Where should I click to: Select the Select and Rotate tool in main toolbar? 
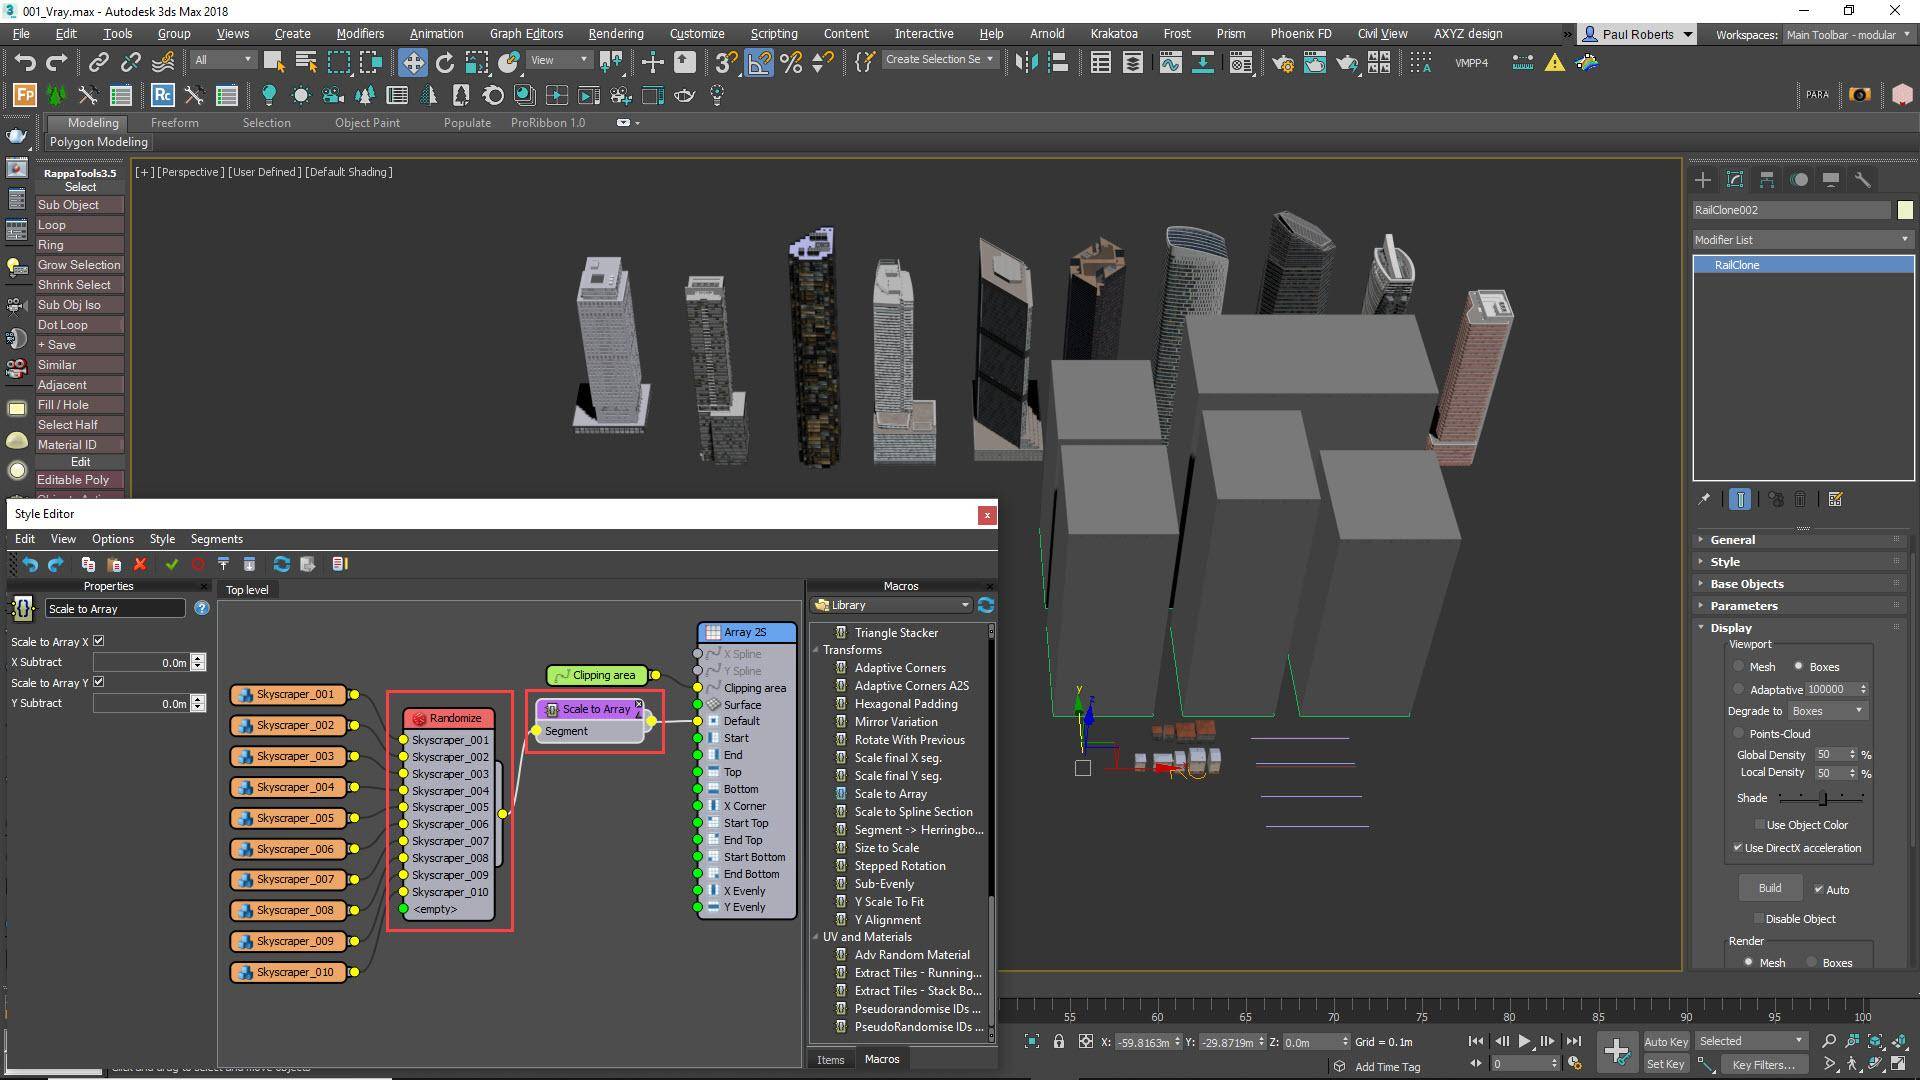tap(443, 62)
